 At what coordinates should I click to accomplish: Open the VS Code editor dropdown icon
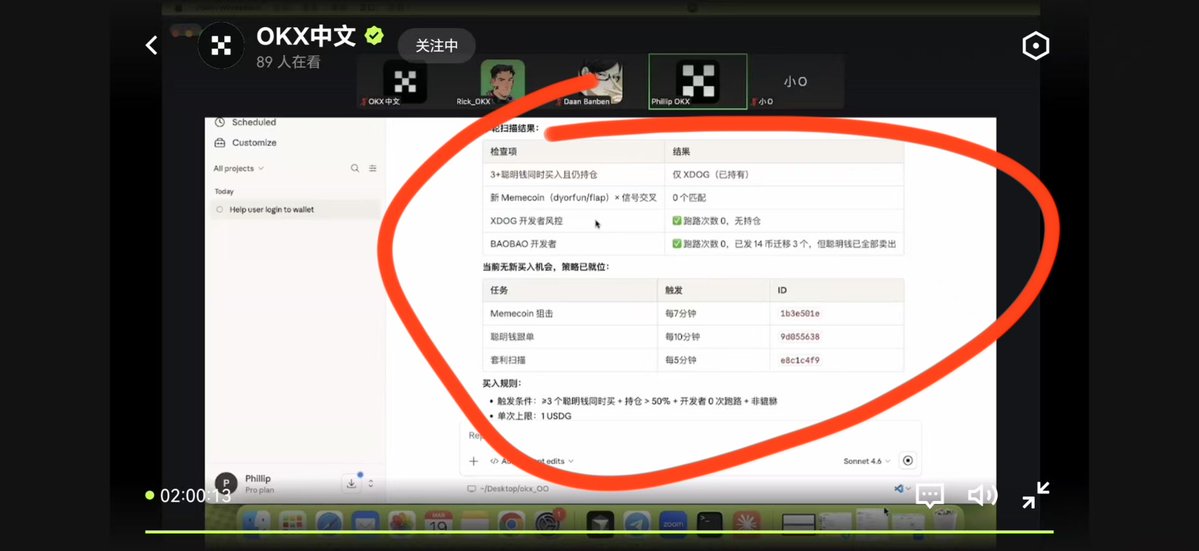(x=902, y=488)
